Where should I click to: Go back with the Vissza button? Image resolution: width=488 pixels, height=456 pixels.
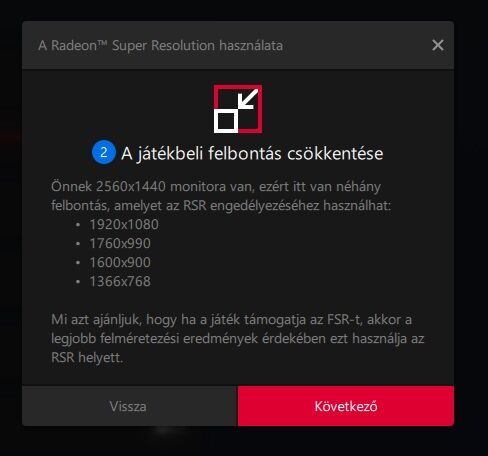pos(130,406)
